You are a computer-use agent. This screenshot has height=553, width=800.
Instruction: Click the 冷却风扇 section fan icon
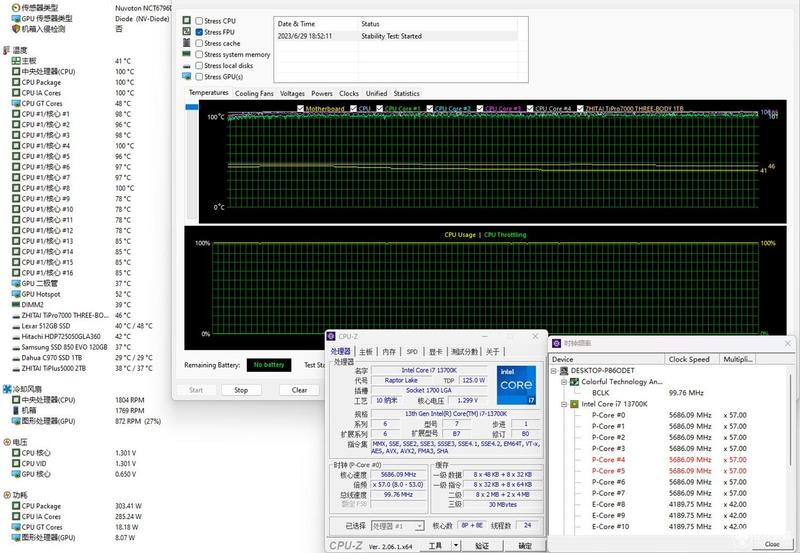tap(7, 389)
